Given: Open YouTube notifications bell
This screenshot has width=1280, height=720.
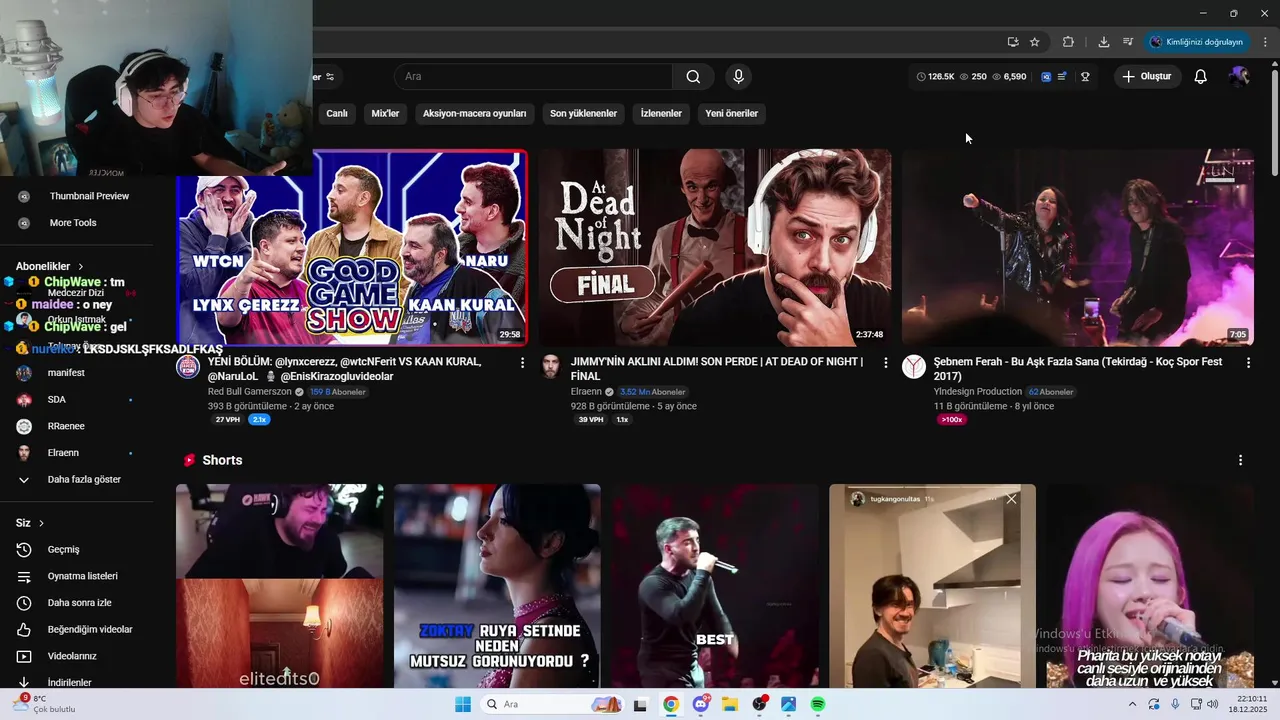Looking at the screenshot, I should (x=1200, y=77).
